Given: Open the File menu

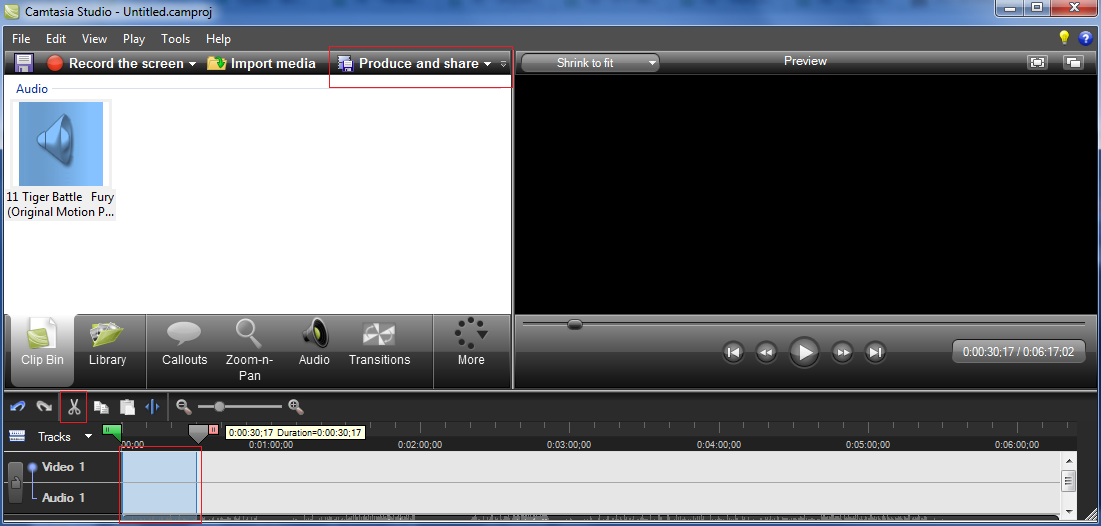Looking at the screenshot, I should (x=21, y=39).
